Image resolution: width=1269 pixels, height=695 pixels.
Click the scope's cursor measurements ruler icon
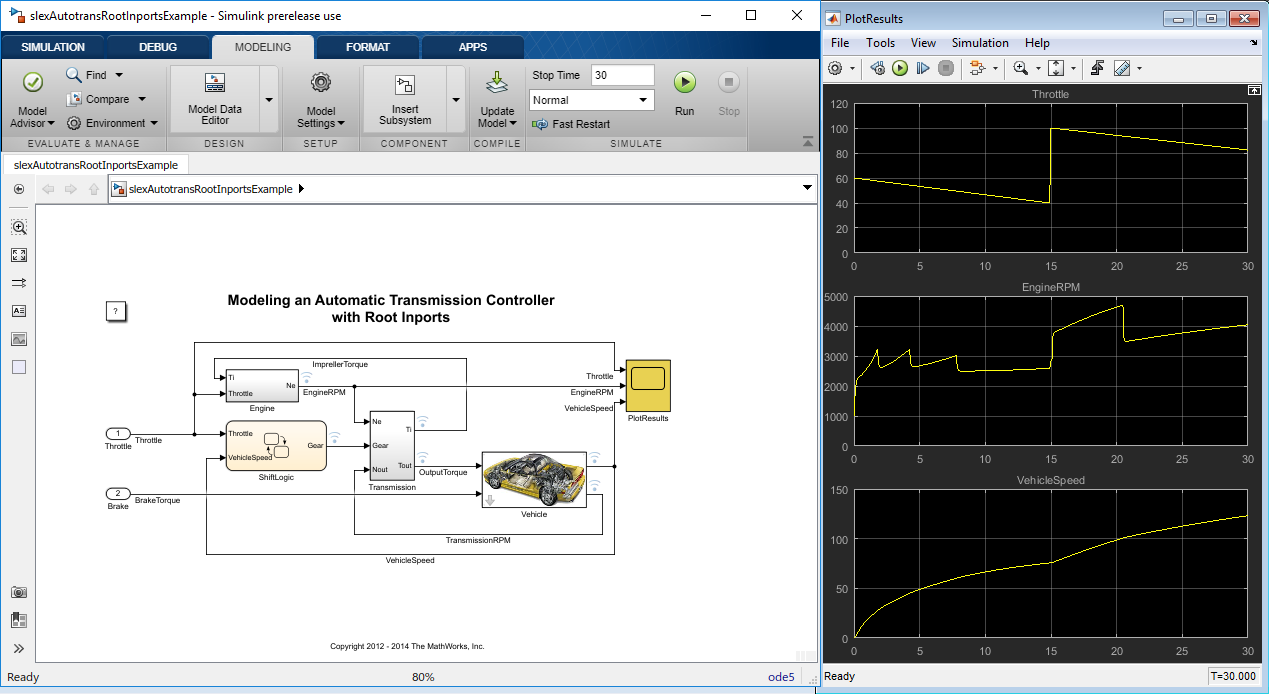(1122, 68)
